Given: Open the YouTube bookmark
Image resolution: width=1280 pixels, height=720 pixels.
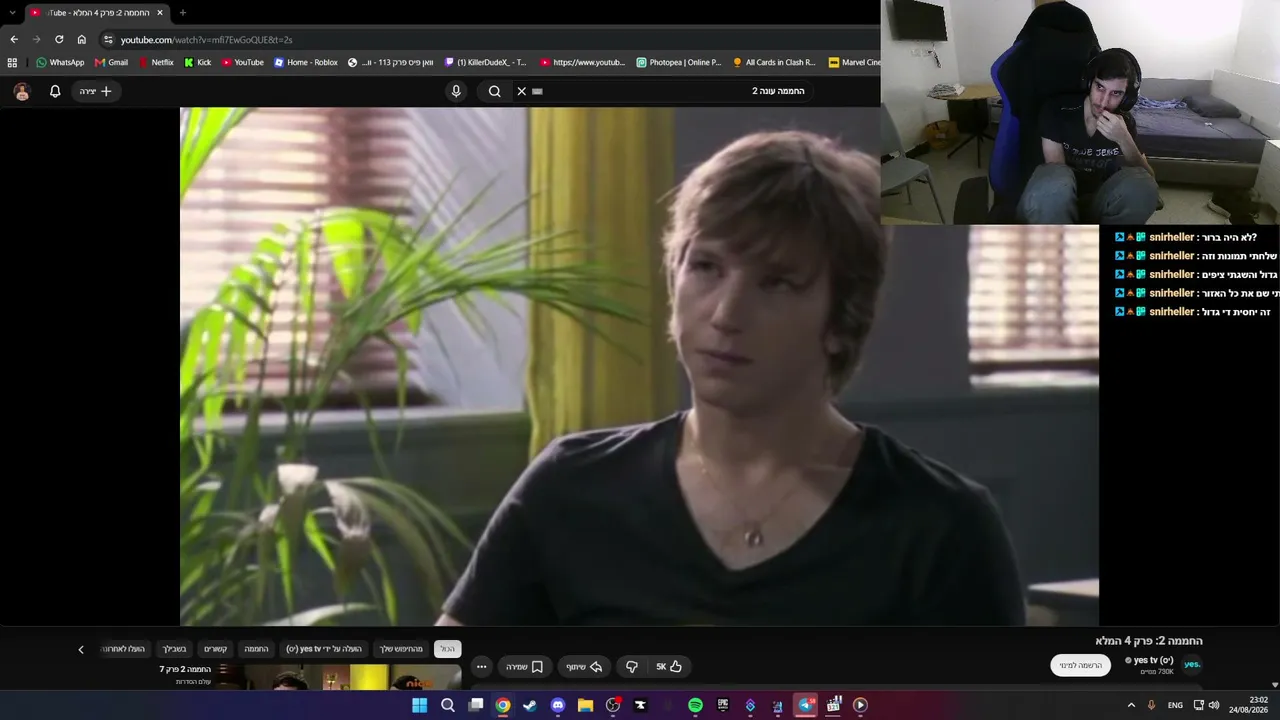Looking at the screenshot, I should [243, 62].
